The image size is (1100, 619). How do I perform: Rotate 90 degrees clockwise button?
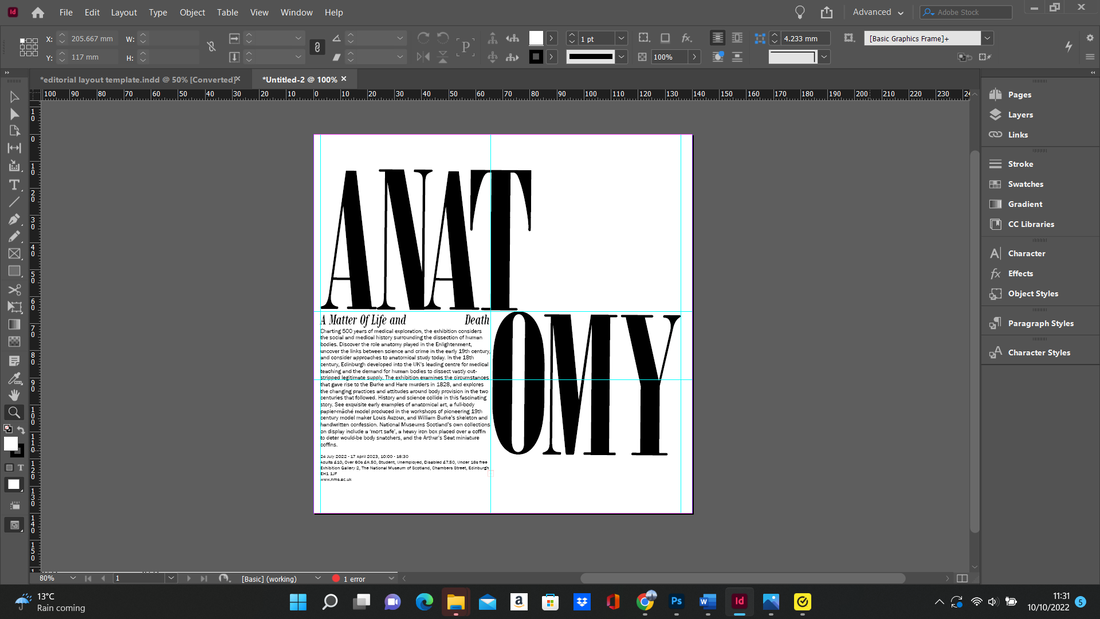[423, 38]
